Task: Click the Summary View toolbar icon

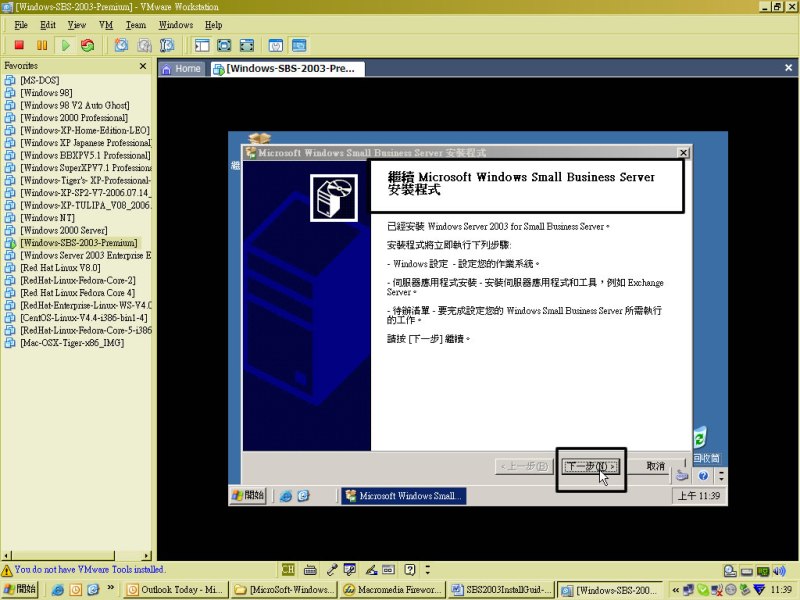Action: 276,45
